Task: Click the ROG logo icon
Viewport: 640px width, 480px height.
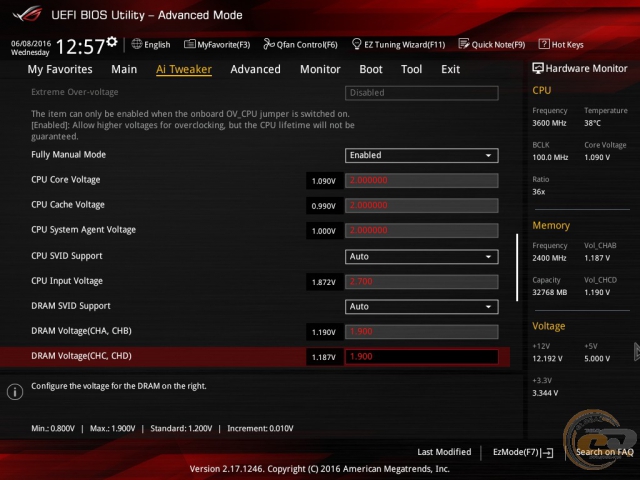Action: [27, 14]
